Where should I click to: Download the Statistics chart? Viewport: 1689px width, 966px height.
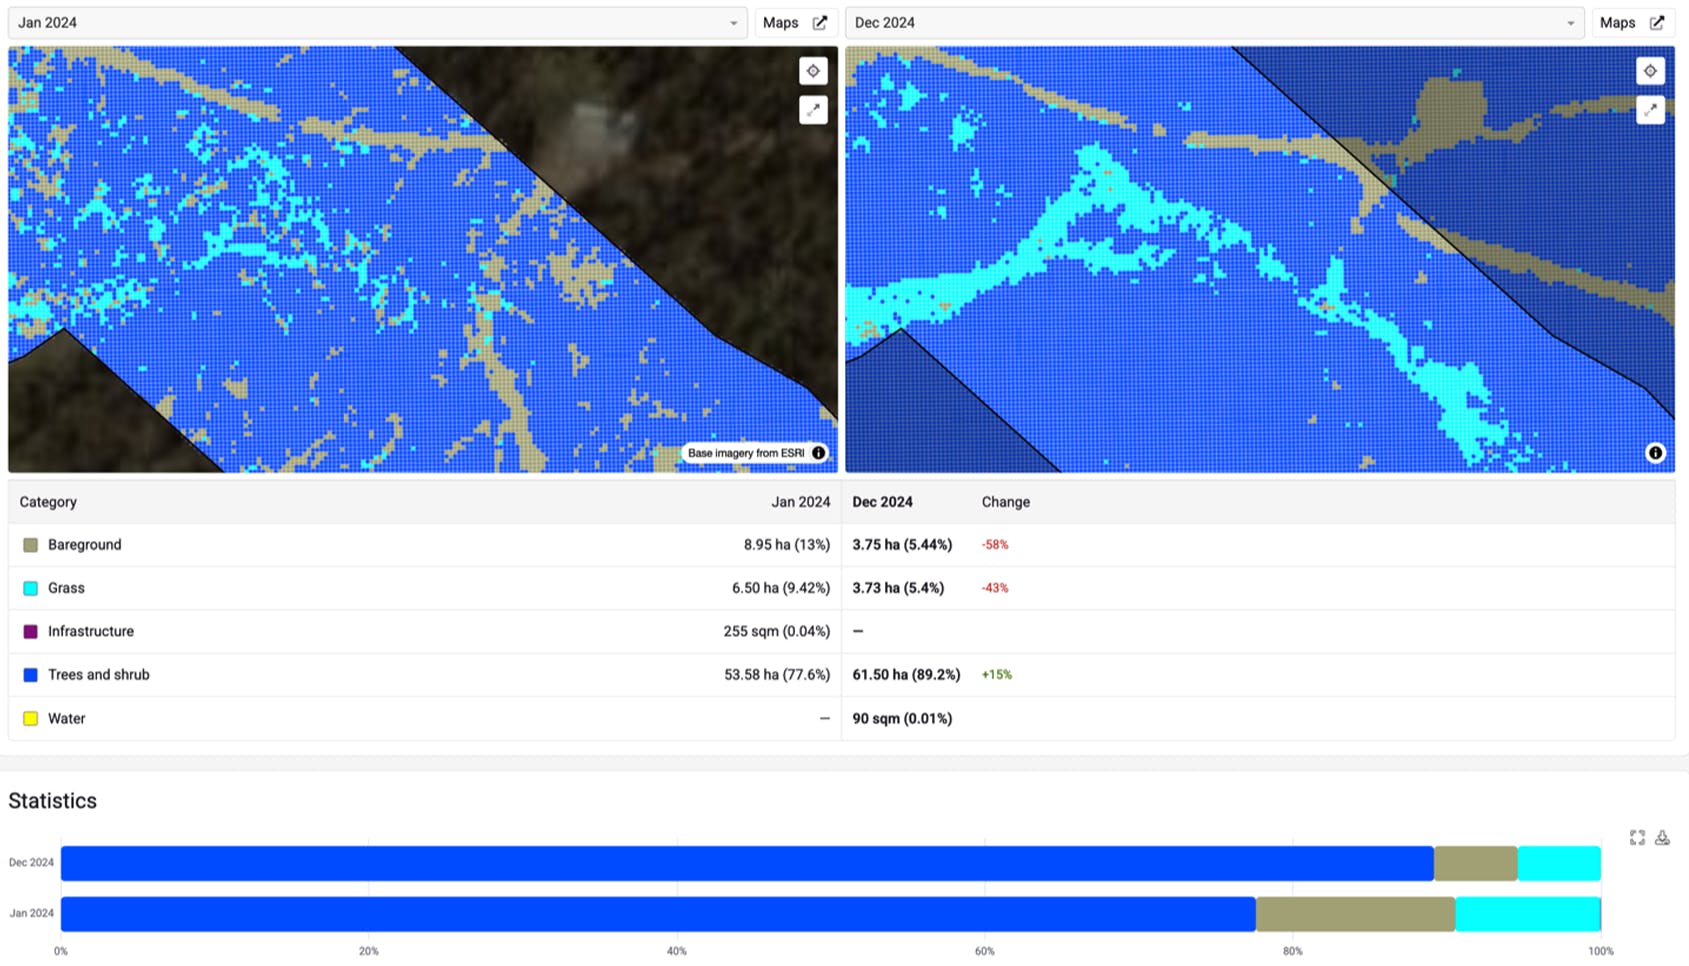[1662, 838]
